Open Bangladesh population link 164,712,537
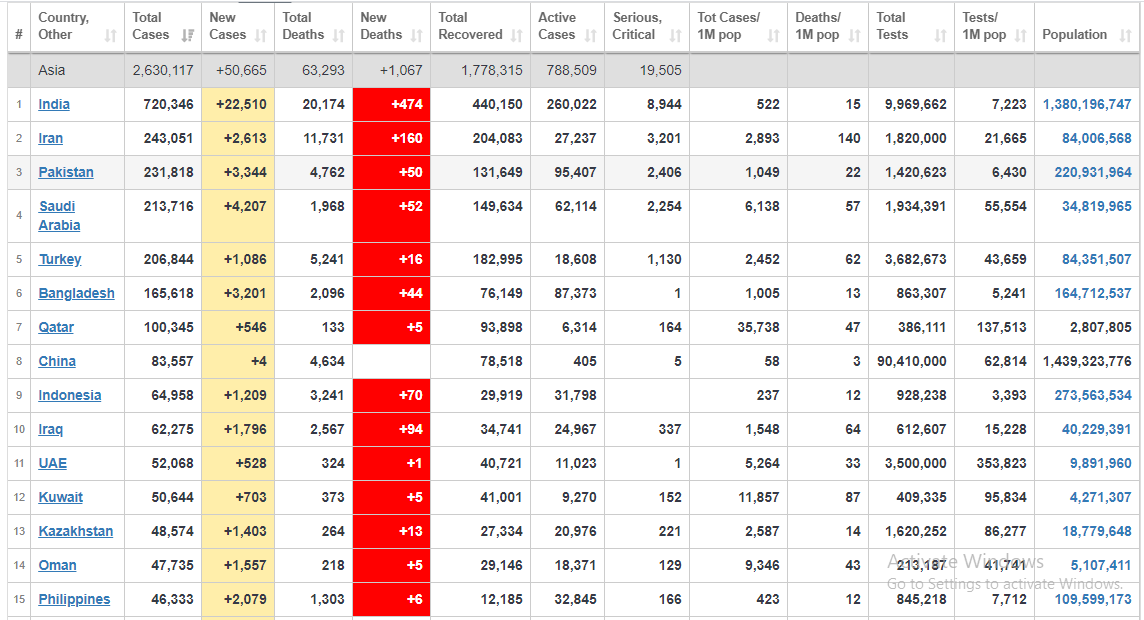Image resolution: width=1144 pixels, height=620 pixels. click(x=1093, y=293)
